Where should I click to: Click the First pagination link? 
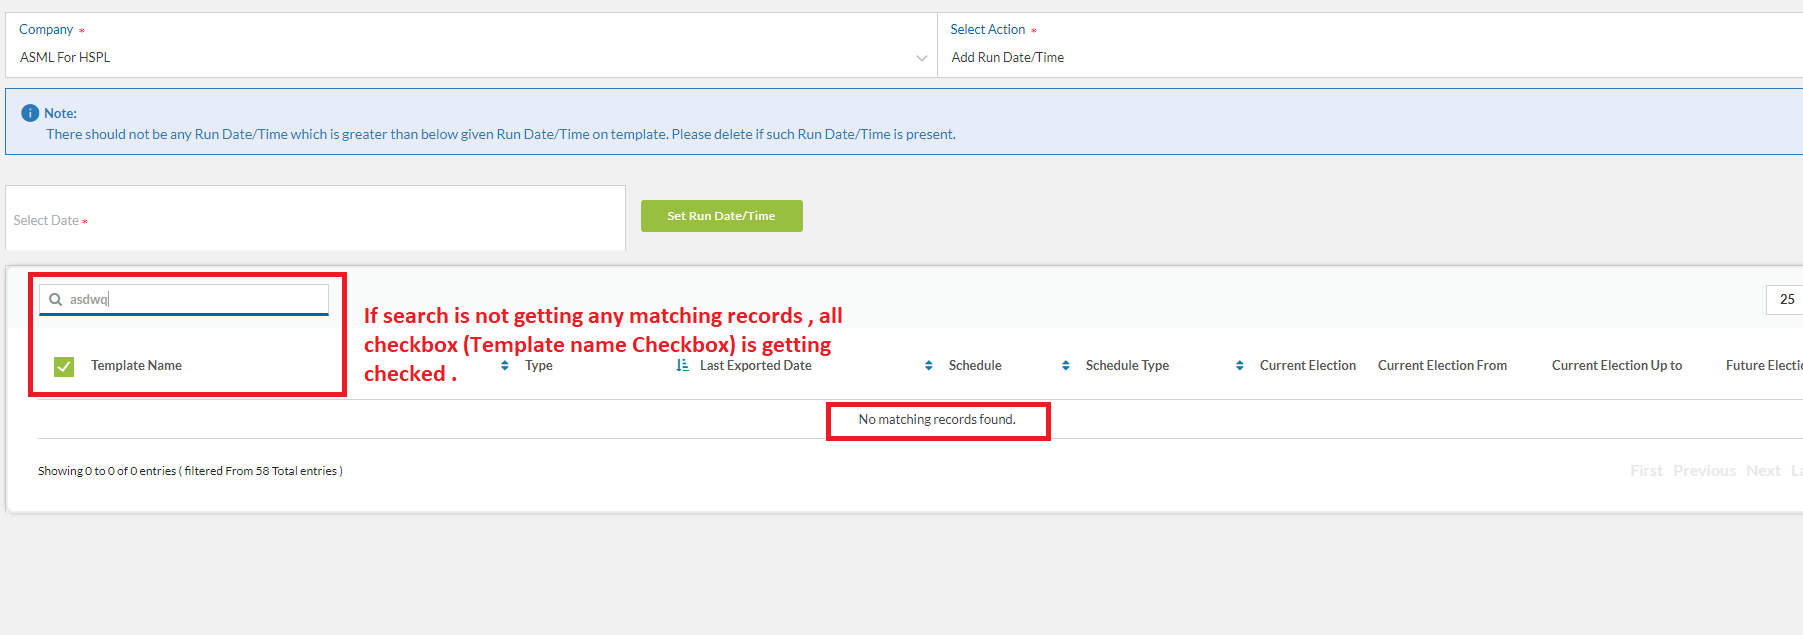1646,471
